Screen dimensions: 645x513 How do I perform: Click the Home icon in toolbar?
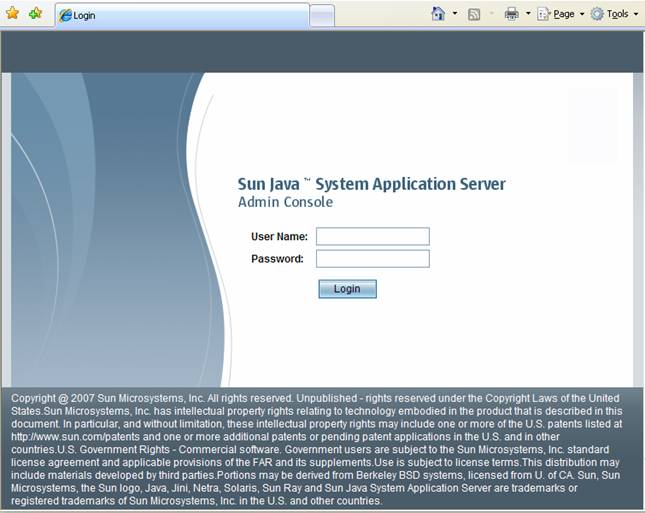coord(438,14)
